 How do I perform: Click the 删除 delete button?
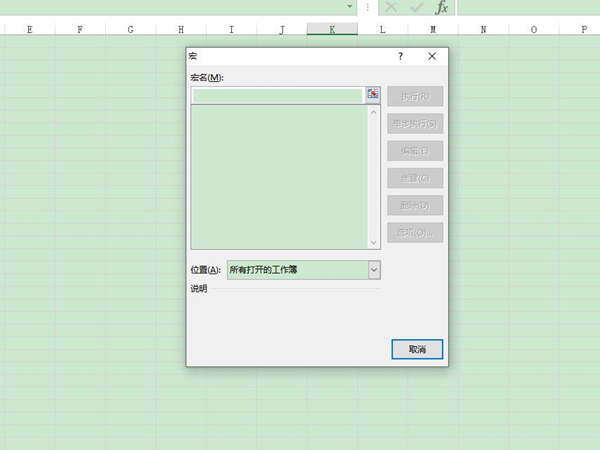tap(414, 205)
